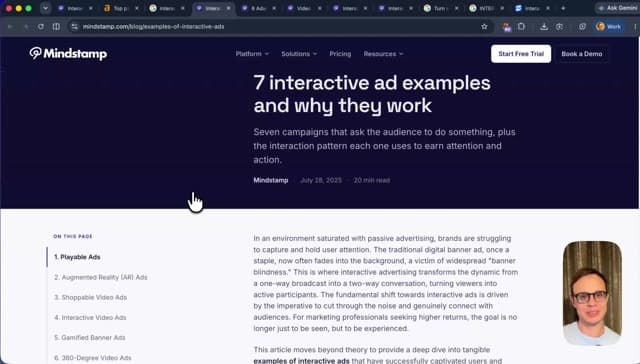This screenshot has width=640, height=364.
Task: Open the Extensions puzzle menu
Action: [x=521, y=27]
